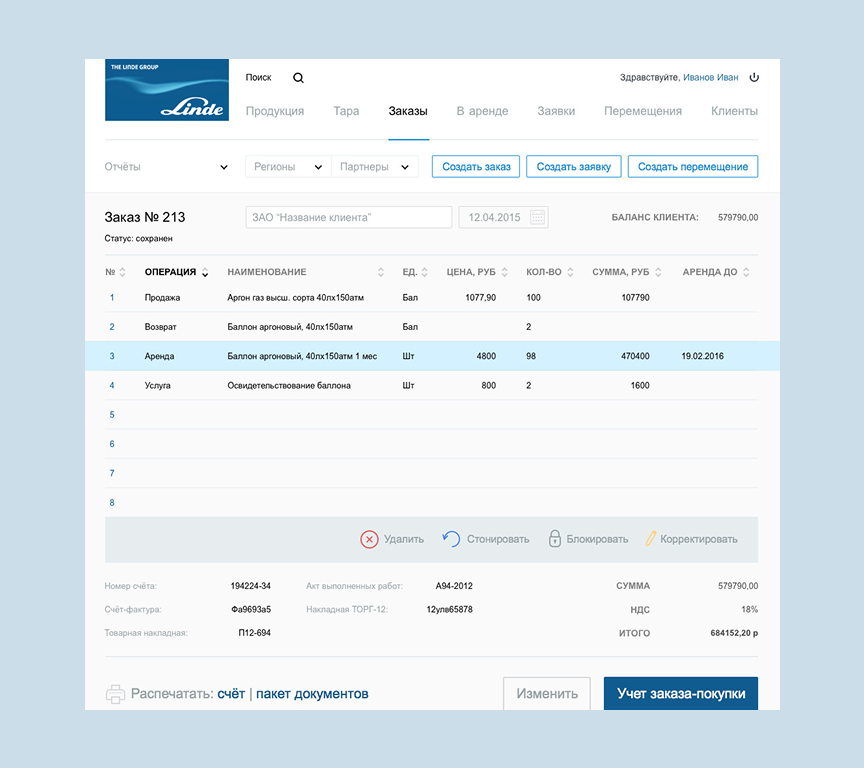Click the Блокировать padlock icon
The width and height of the screenshot is (864, 768).
(554, 539)
